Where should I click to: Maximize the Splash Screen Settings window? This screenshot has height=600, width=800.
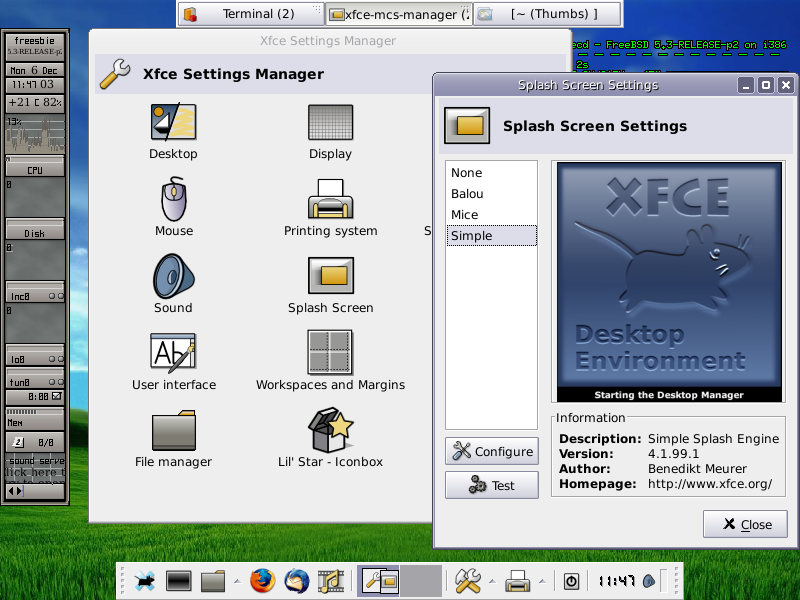(766, 85)
